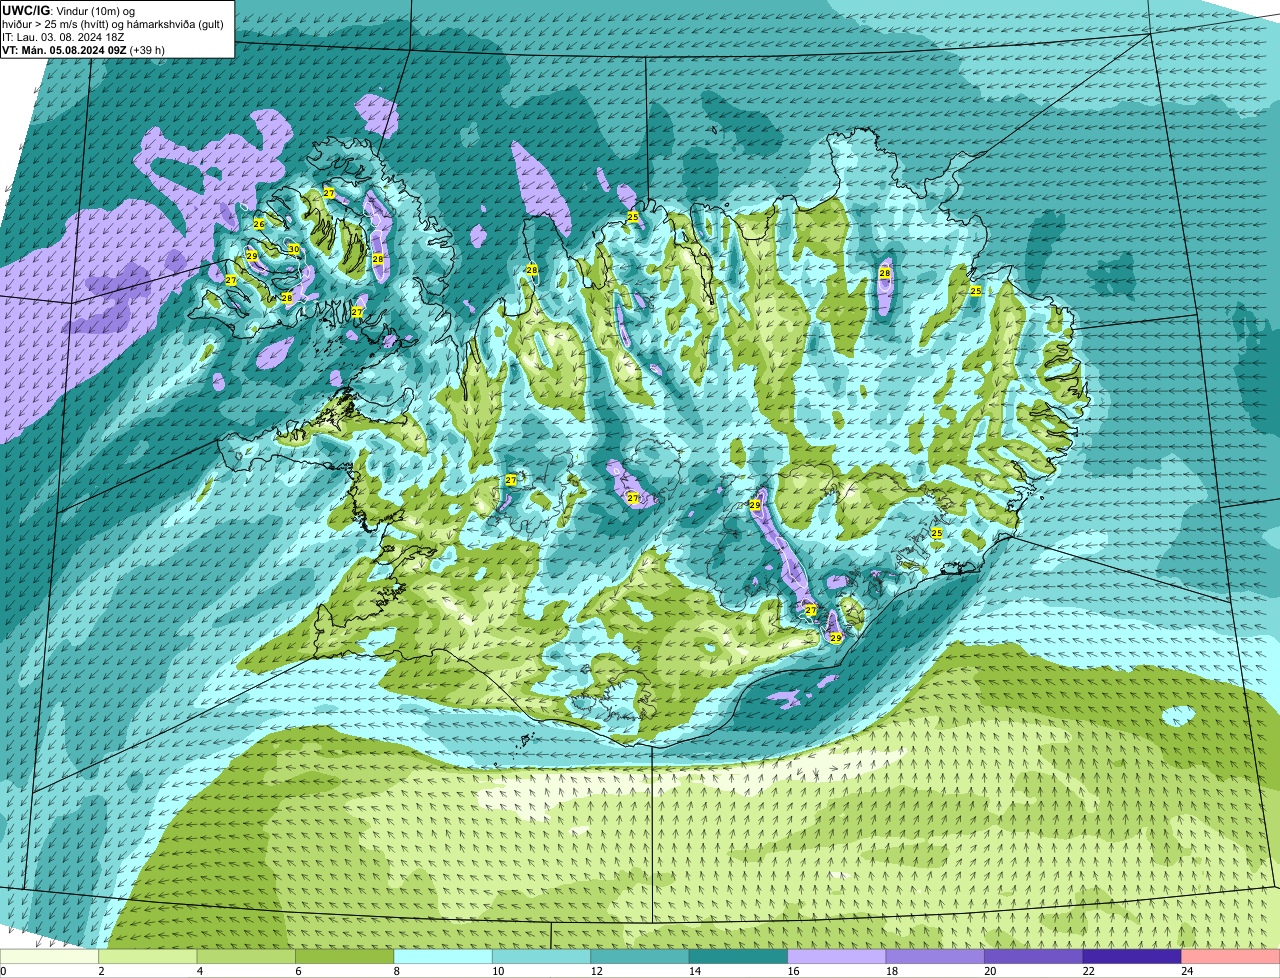Click the 22–24 m/s dark indigo legend swatch

click(1132, 957)
